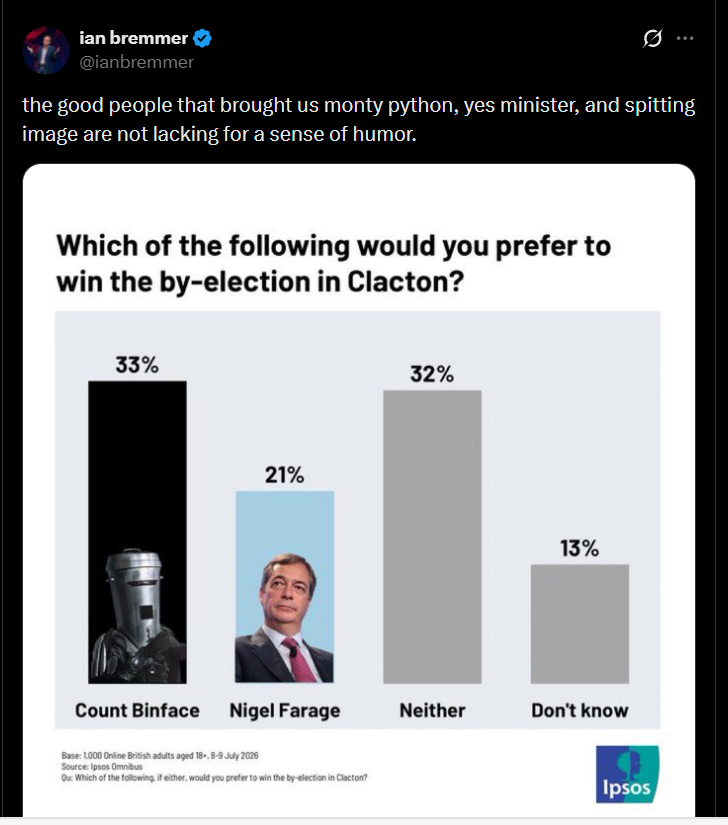Open the @ianbremmer handle link
Image resolution: width=728 pixels, height=825 pixels.
[136, 62]
